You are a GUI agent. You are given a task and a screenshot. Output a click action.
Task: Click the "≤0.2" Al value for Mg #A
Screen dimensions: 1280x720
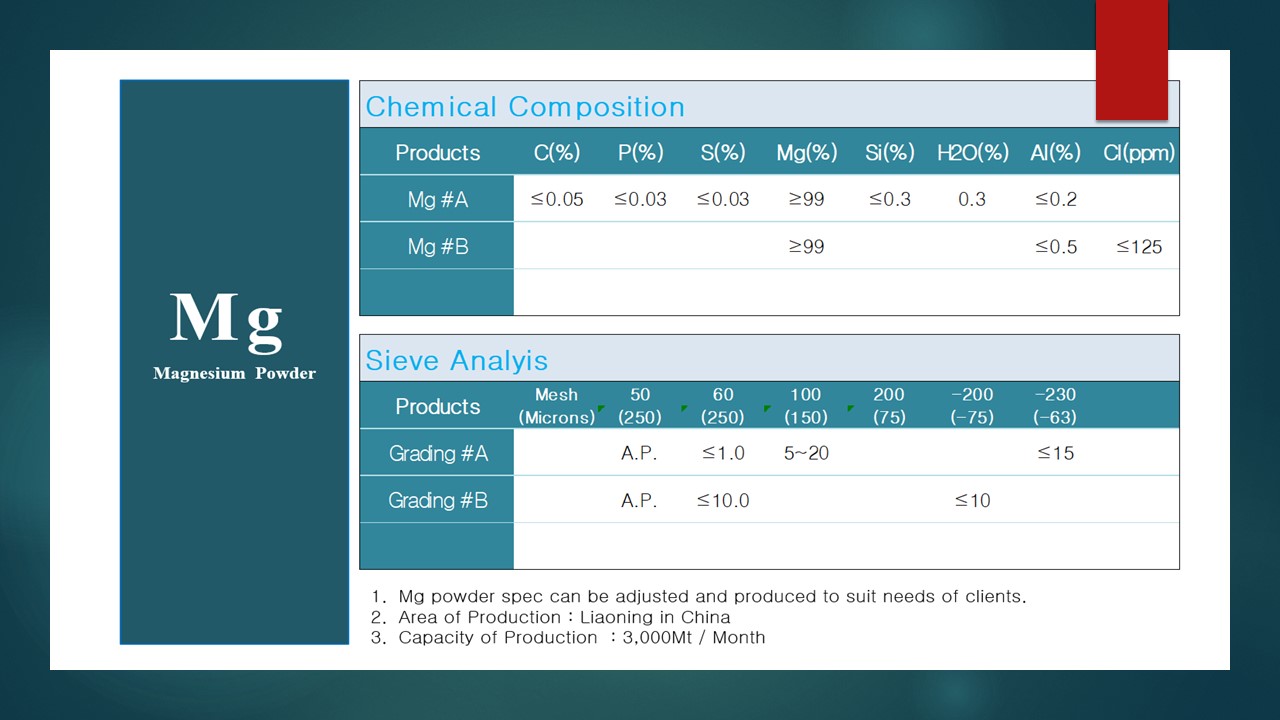(1056, 199)
